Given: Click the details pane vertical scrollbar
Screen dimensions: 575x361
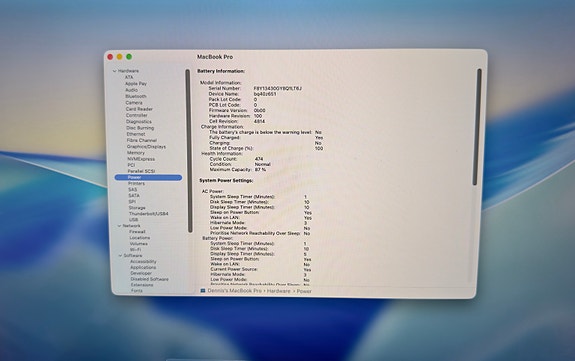Looking at the screenshot, I should point(477,127).
